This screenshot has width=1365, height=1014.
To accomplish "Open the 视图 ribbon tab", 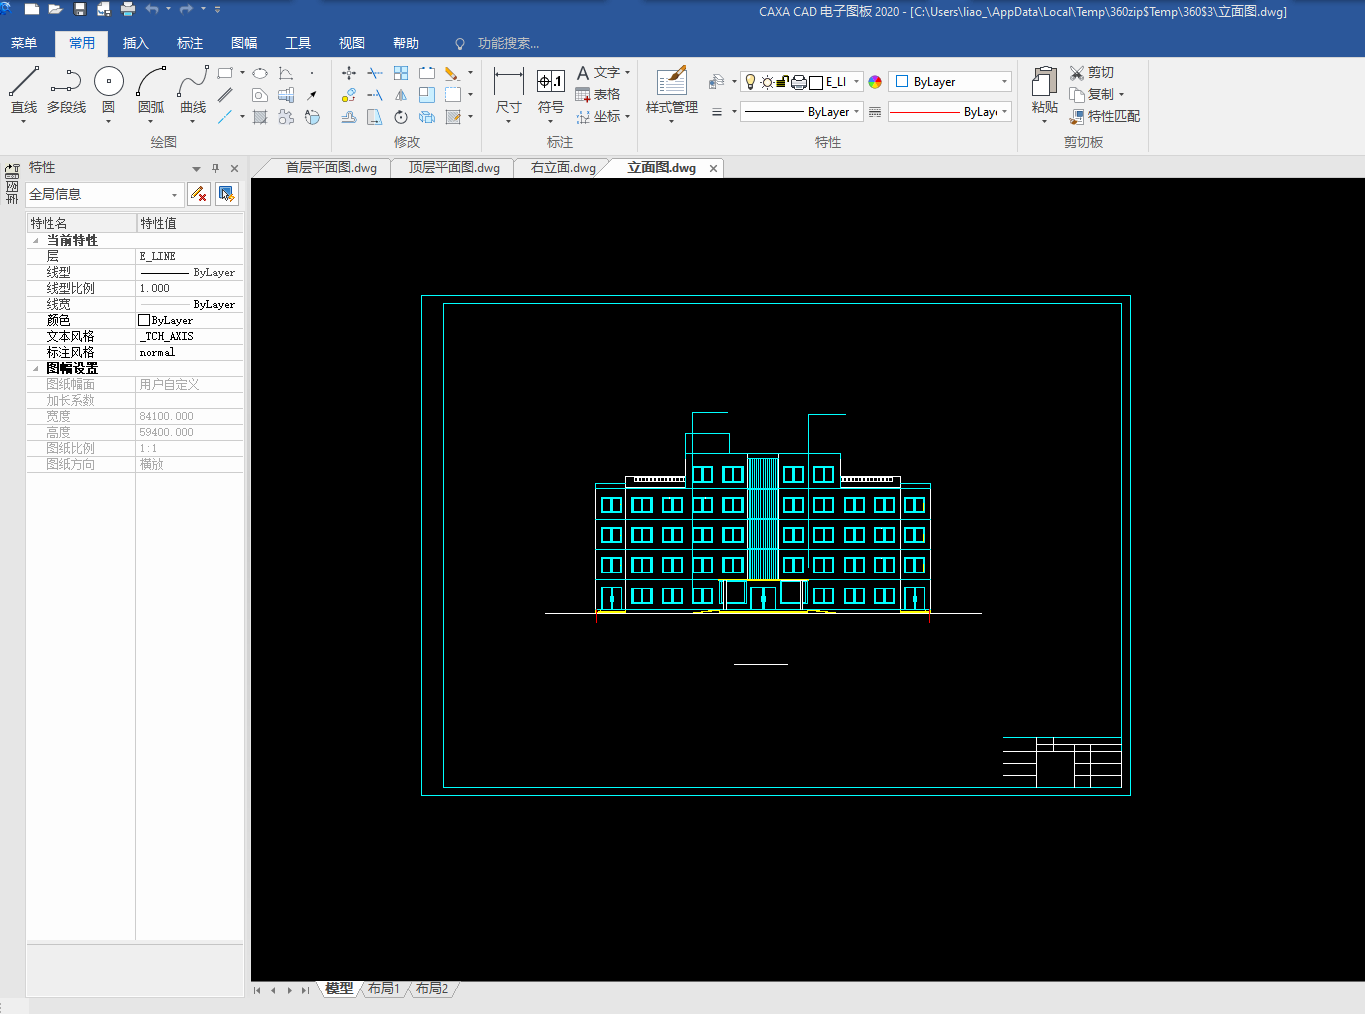I will 351,43.
